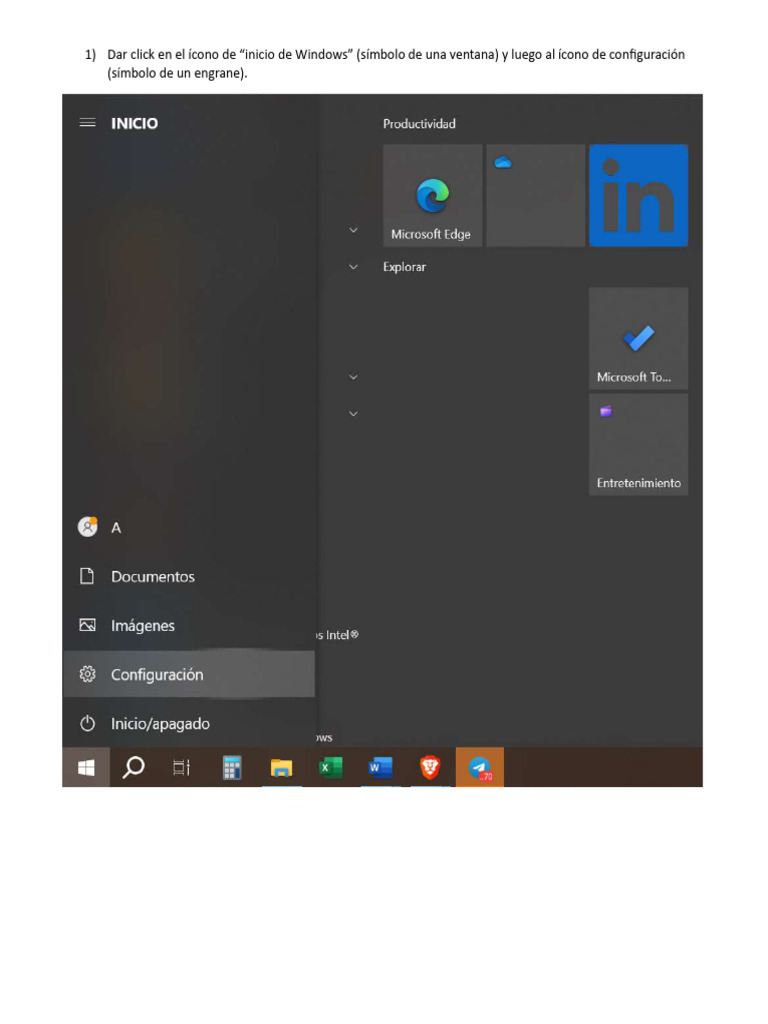This screenshot has height=1024, width=768.
Task: Open Inicio/apagado power options
Action: pyautogui.click(x=189, y=724)
